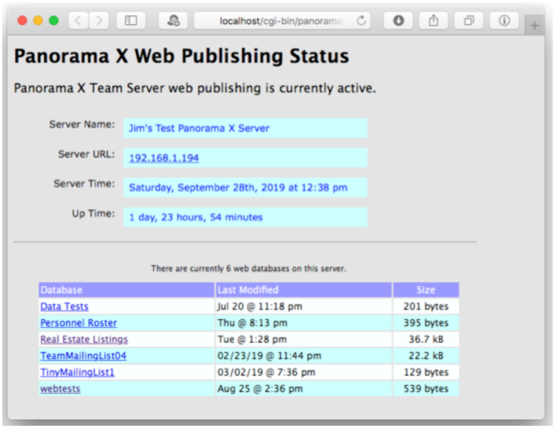
Task: Click the 'Server Name:' label
Action: click(82, 124)
